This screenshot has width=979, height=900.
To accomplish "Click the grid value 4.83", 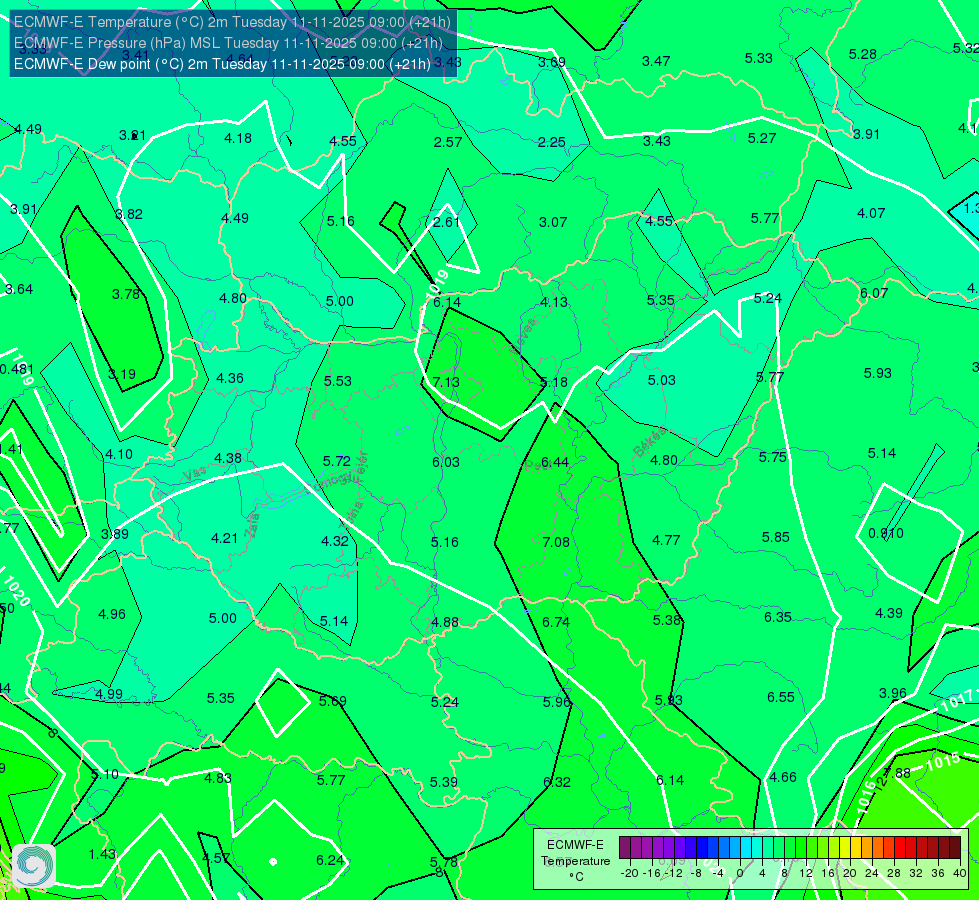I will tap(218, 778).
